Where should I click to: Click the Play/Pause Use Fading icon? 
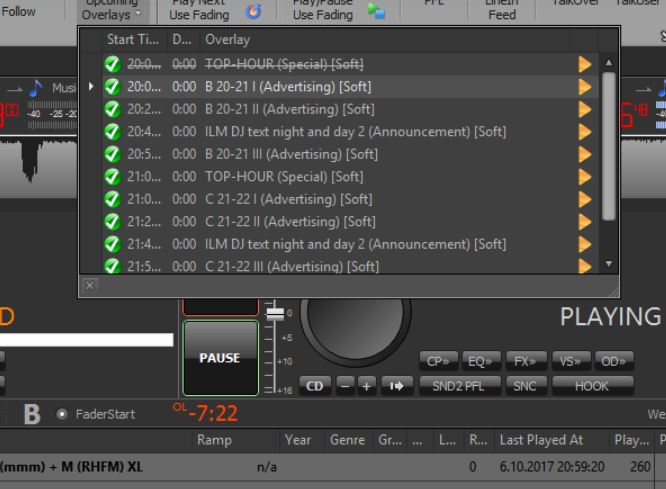click(376, 12)
